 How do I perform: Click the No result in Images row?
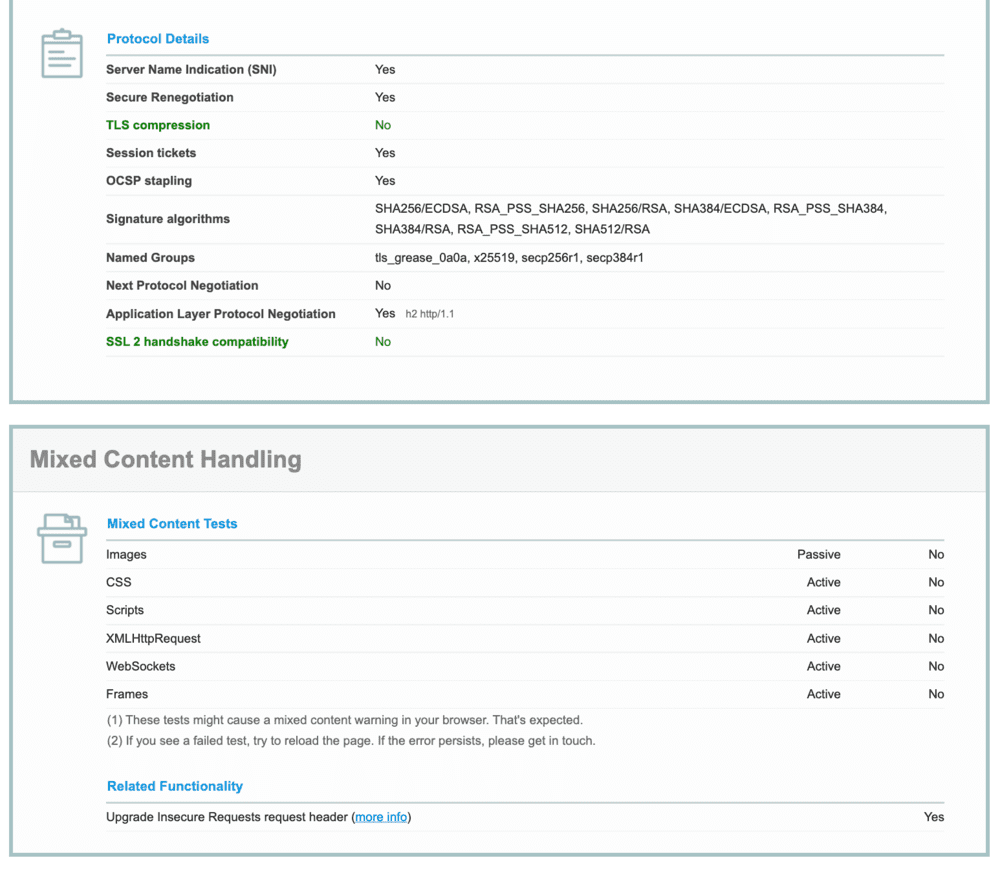pos(936,555)
